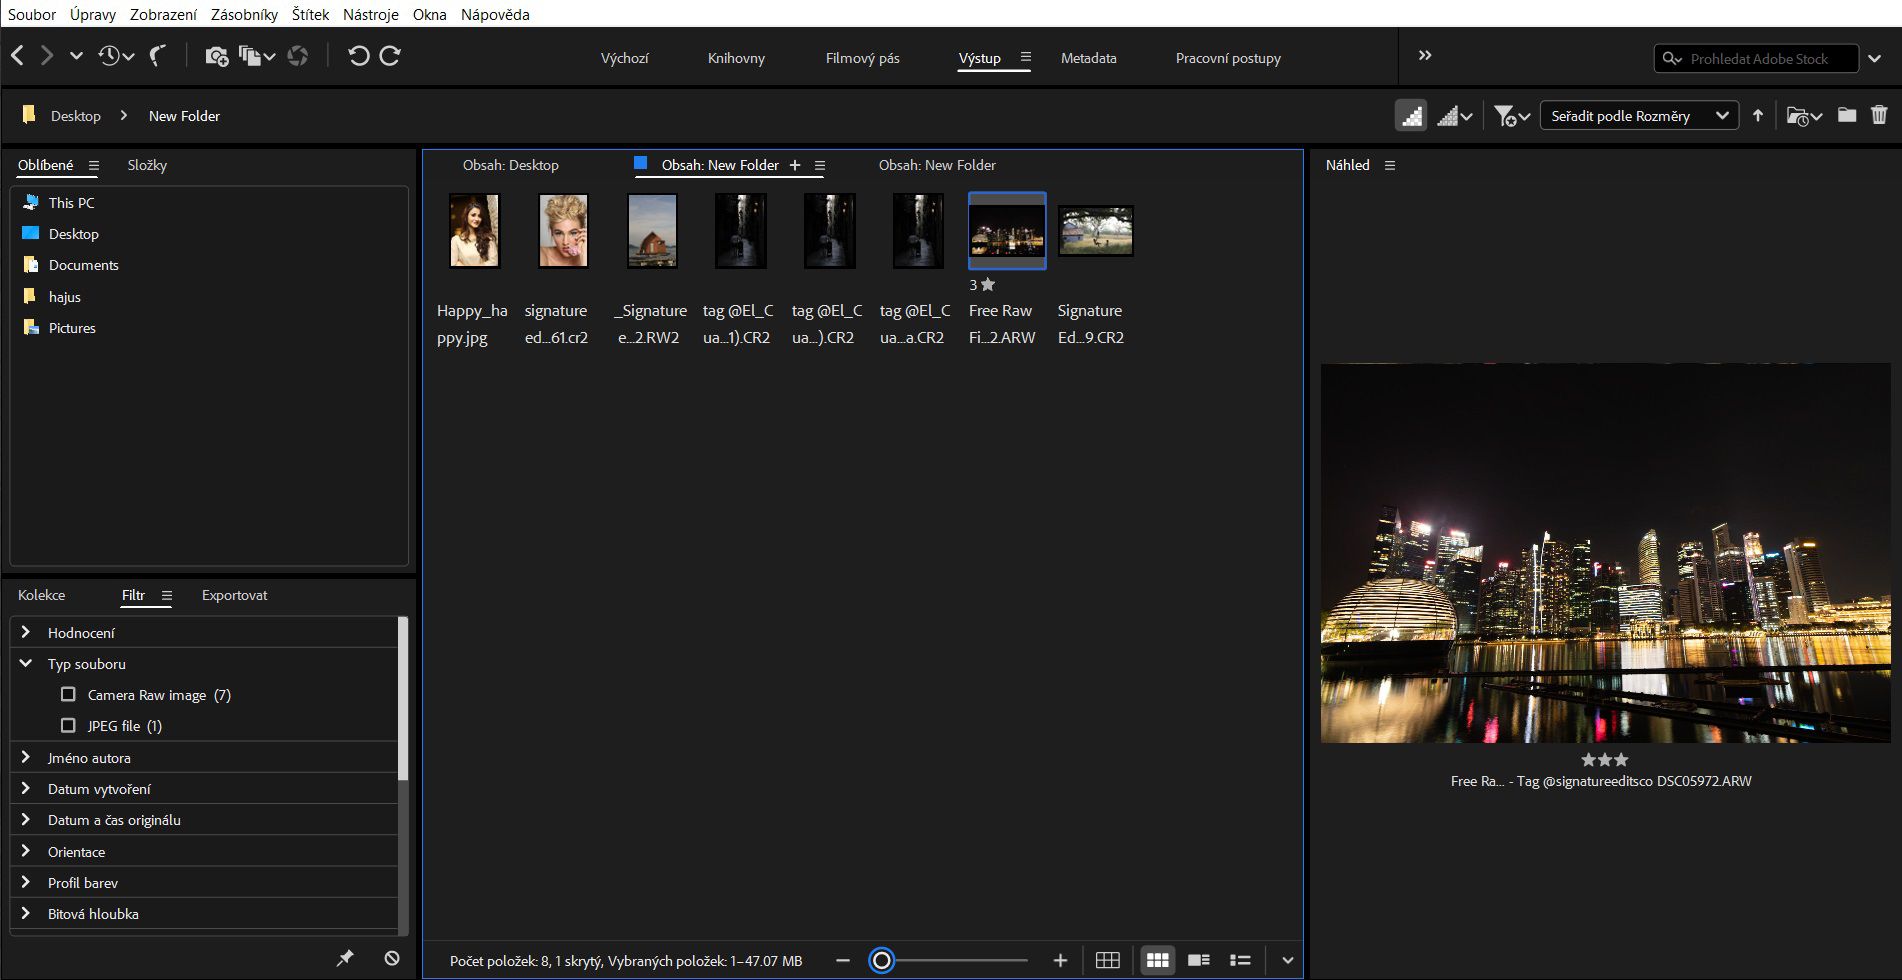Open the filter items by rating funnel

coord(1511,116)
